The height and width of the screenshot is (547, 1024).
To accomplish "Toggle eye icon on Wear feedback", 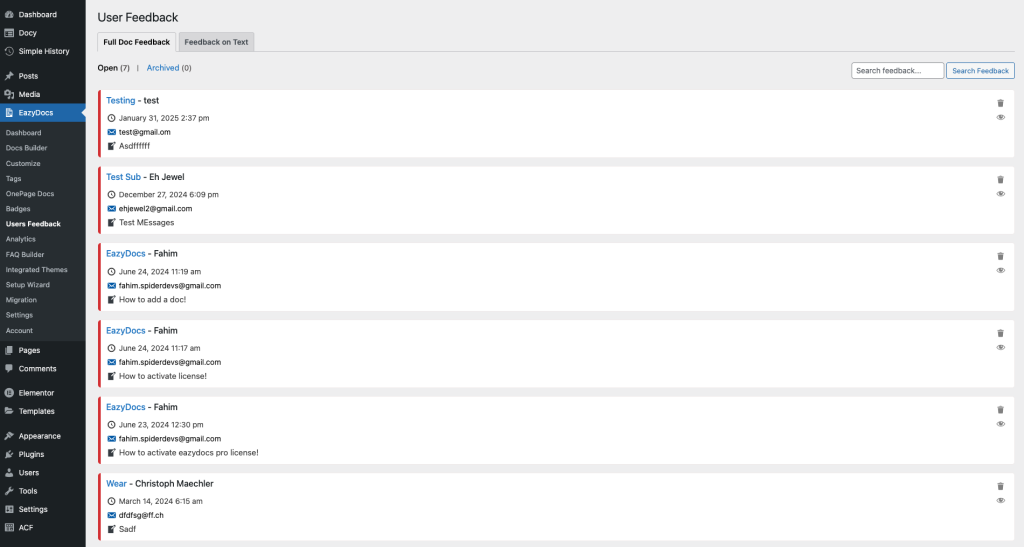I will pos(1000,501).
